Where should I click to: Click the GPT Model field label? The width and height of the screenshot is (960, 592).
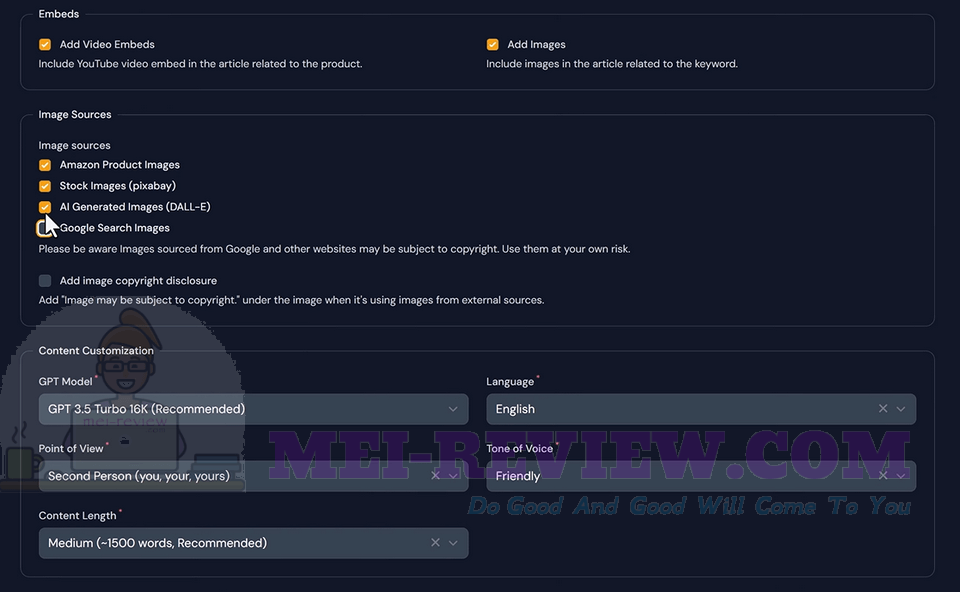click(66, 381)
